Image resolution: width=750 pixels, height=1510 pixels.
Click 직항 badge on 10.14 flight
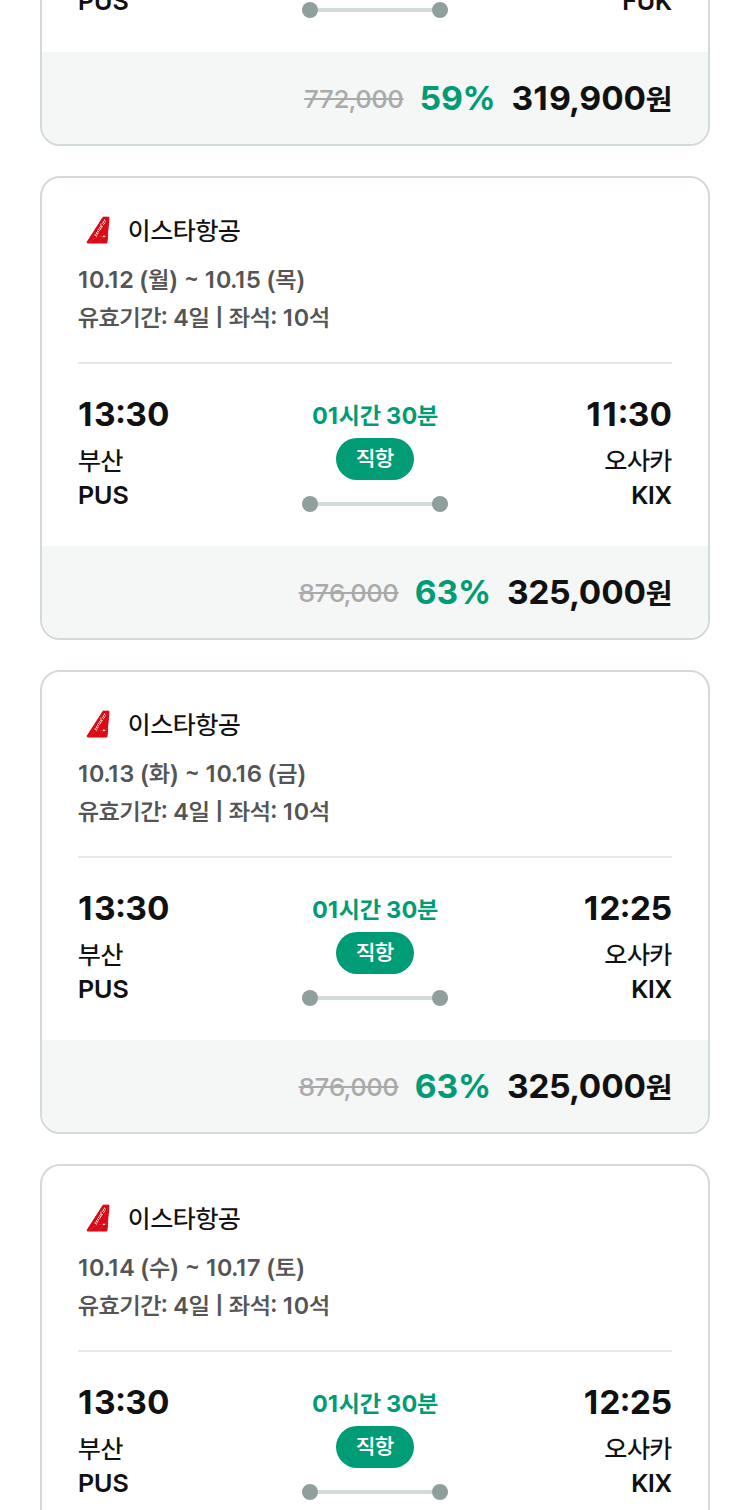tap(375, 1447)
